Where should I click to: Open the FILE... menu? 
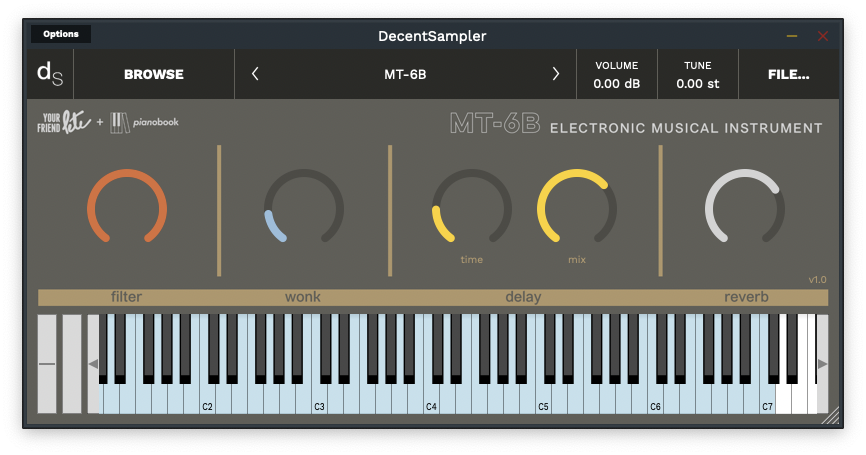click(x=788, y=74)
